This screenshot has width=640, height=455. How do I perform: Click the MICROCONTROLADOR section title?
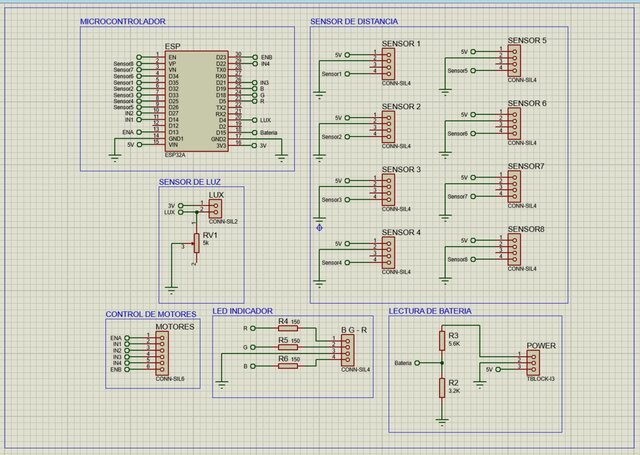pyautogui.click(x=122, y=22)
